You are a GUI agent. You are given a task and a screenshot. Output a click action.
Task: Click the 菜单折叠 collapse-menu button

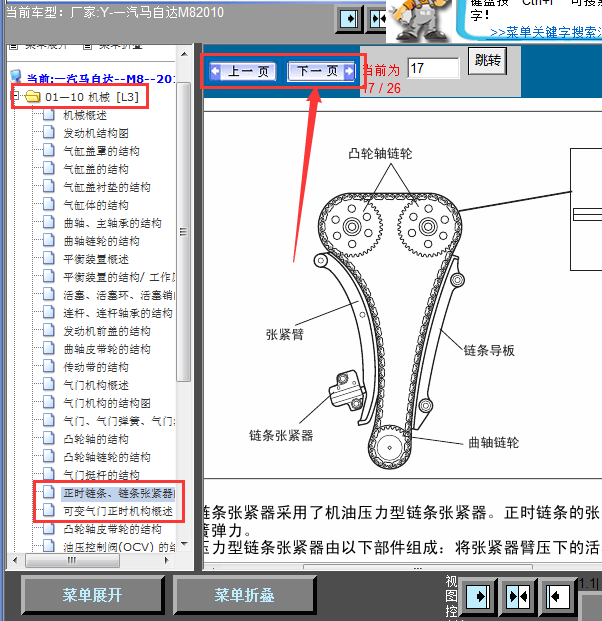pos(244,595)
